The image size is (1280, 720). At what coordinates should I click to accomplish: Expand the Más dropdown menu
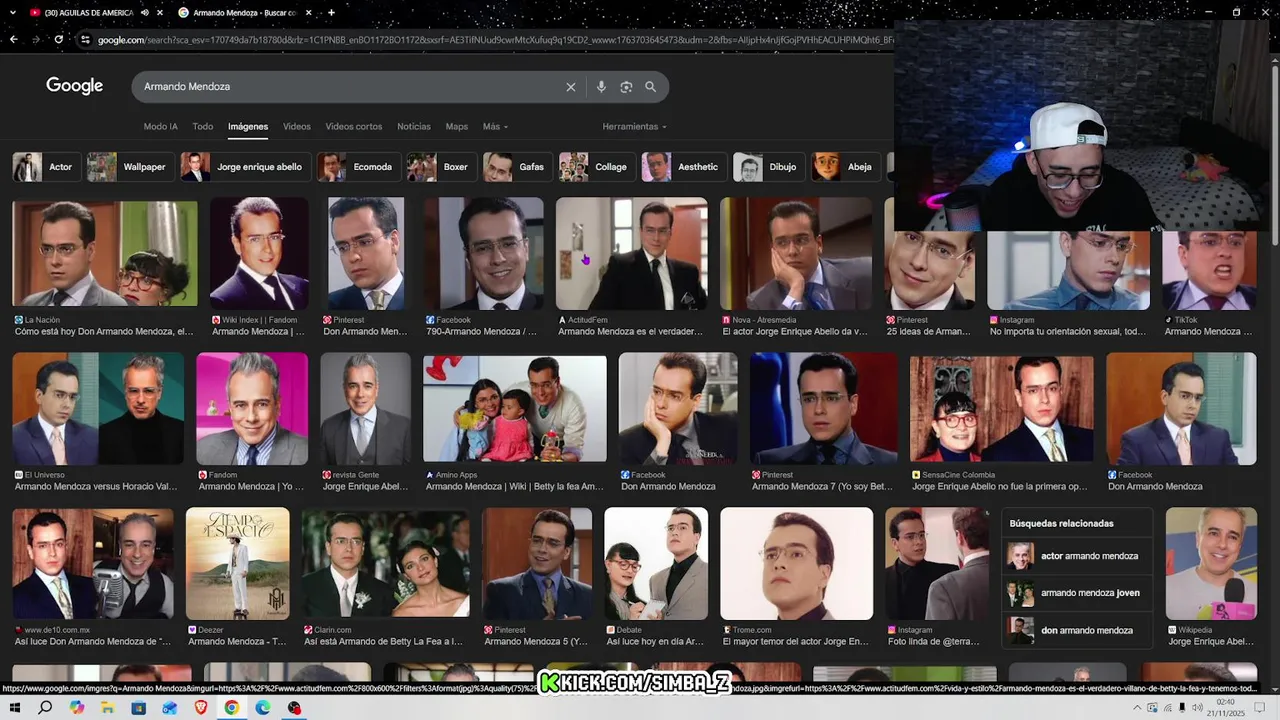(495, 127)
